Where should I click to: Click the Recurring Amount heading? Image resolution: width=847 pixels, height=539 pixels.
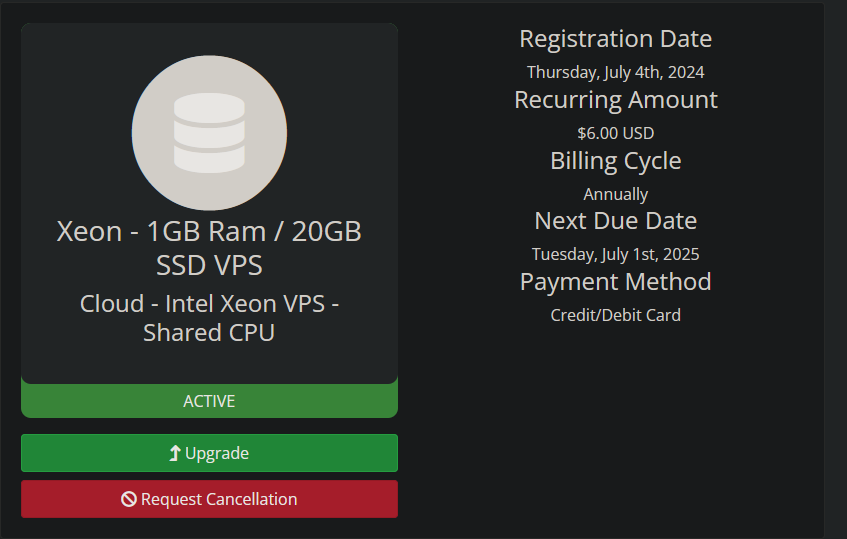tap(615, 100)
